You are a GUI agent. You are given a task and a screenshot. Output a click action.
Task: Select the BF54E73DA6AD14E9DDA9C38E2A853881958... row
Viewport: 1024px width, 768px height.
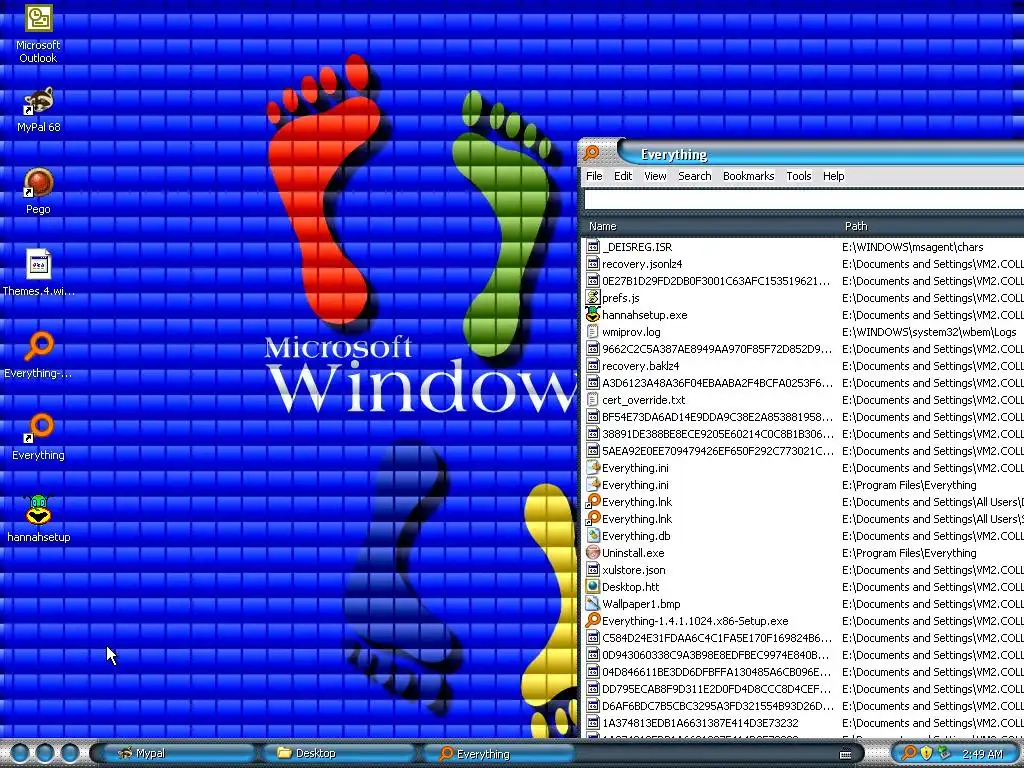click(803, 417)
